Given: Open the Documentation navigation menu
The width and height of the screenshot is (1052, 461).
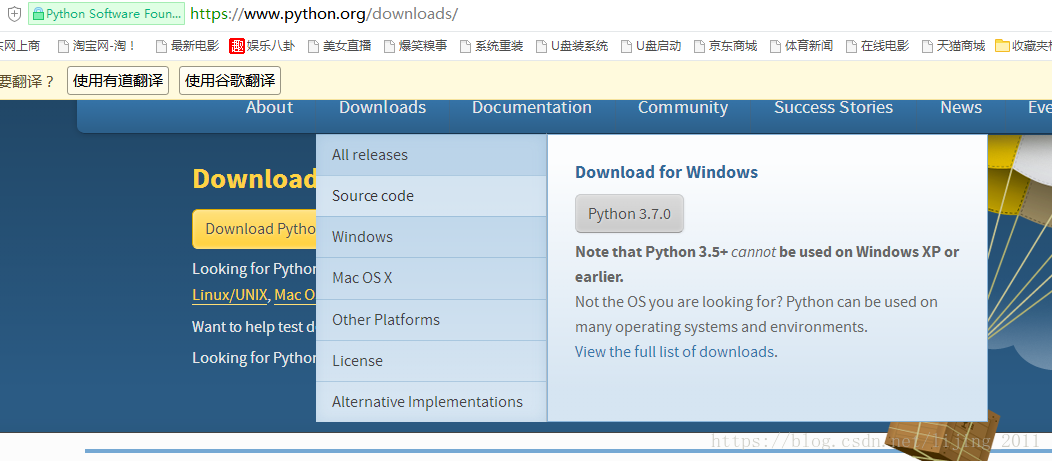Looking at the screenshot, I should [x=532, y=107].
